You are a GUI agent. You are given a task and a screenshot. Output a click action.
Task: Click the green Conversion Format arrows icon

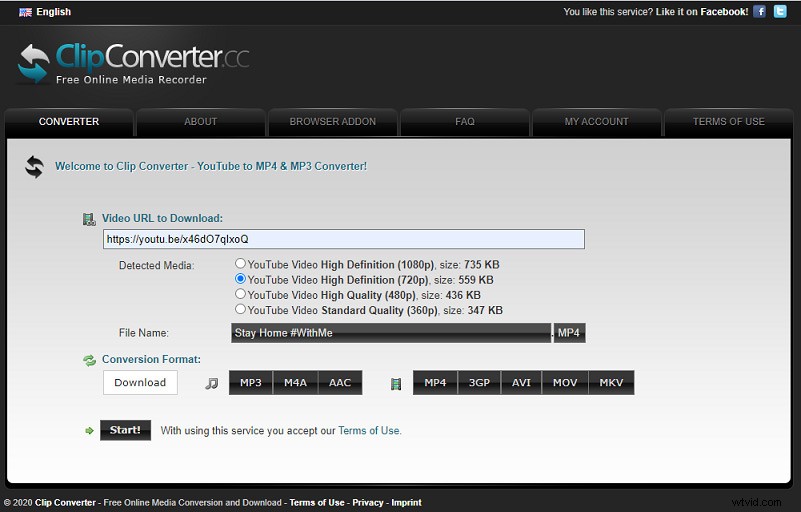coord(89,360)
